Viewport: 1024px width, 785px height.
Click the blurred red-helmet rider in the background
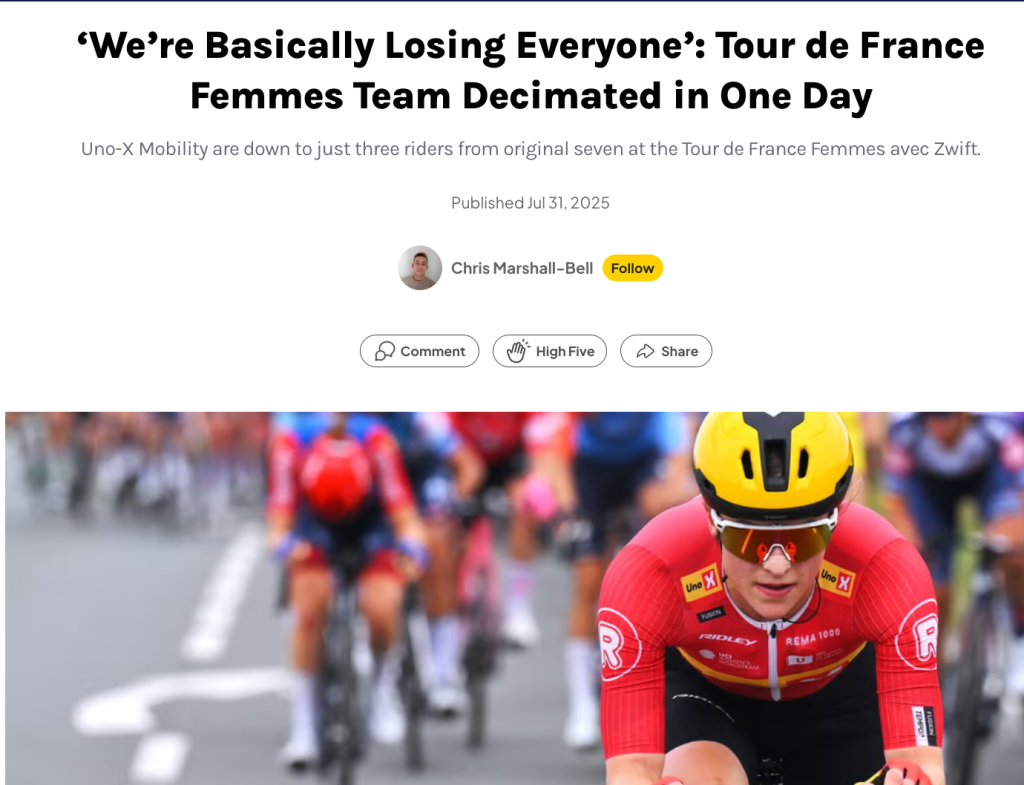click(337, 480)
